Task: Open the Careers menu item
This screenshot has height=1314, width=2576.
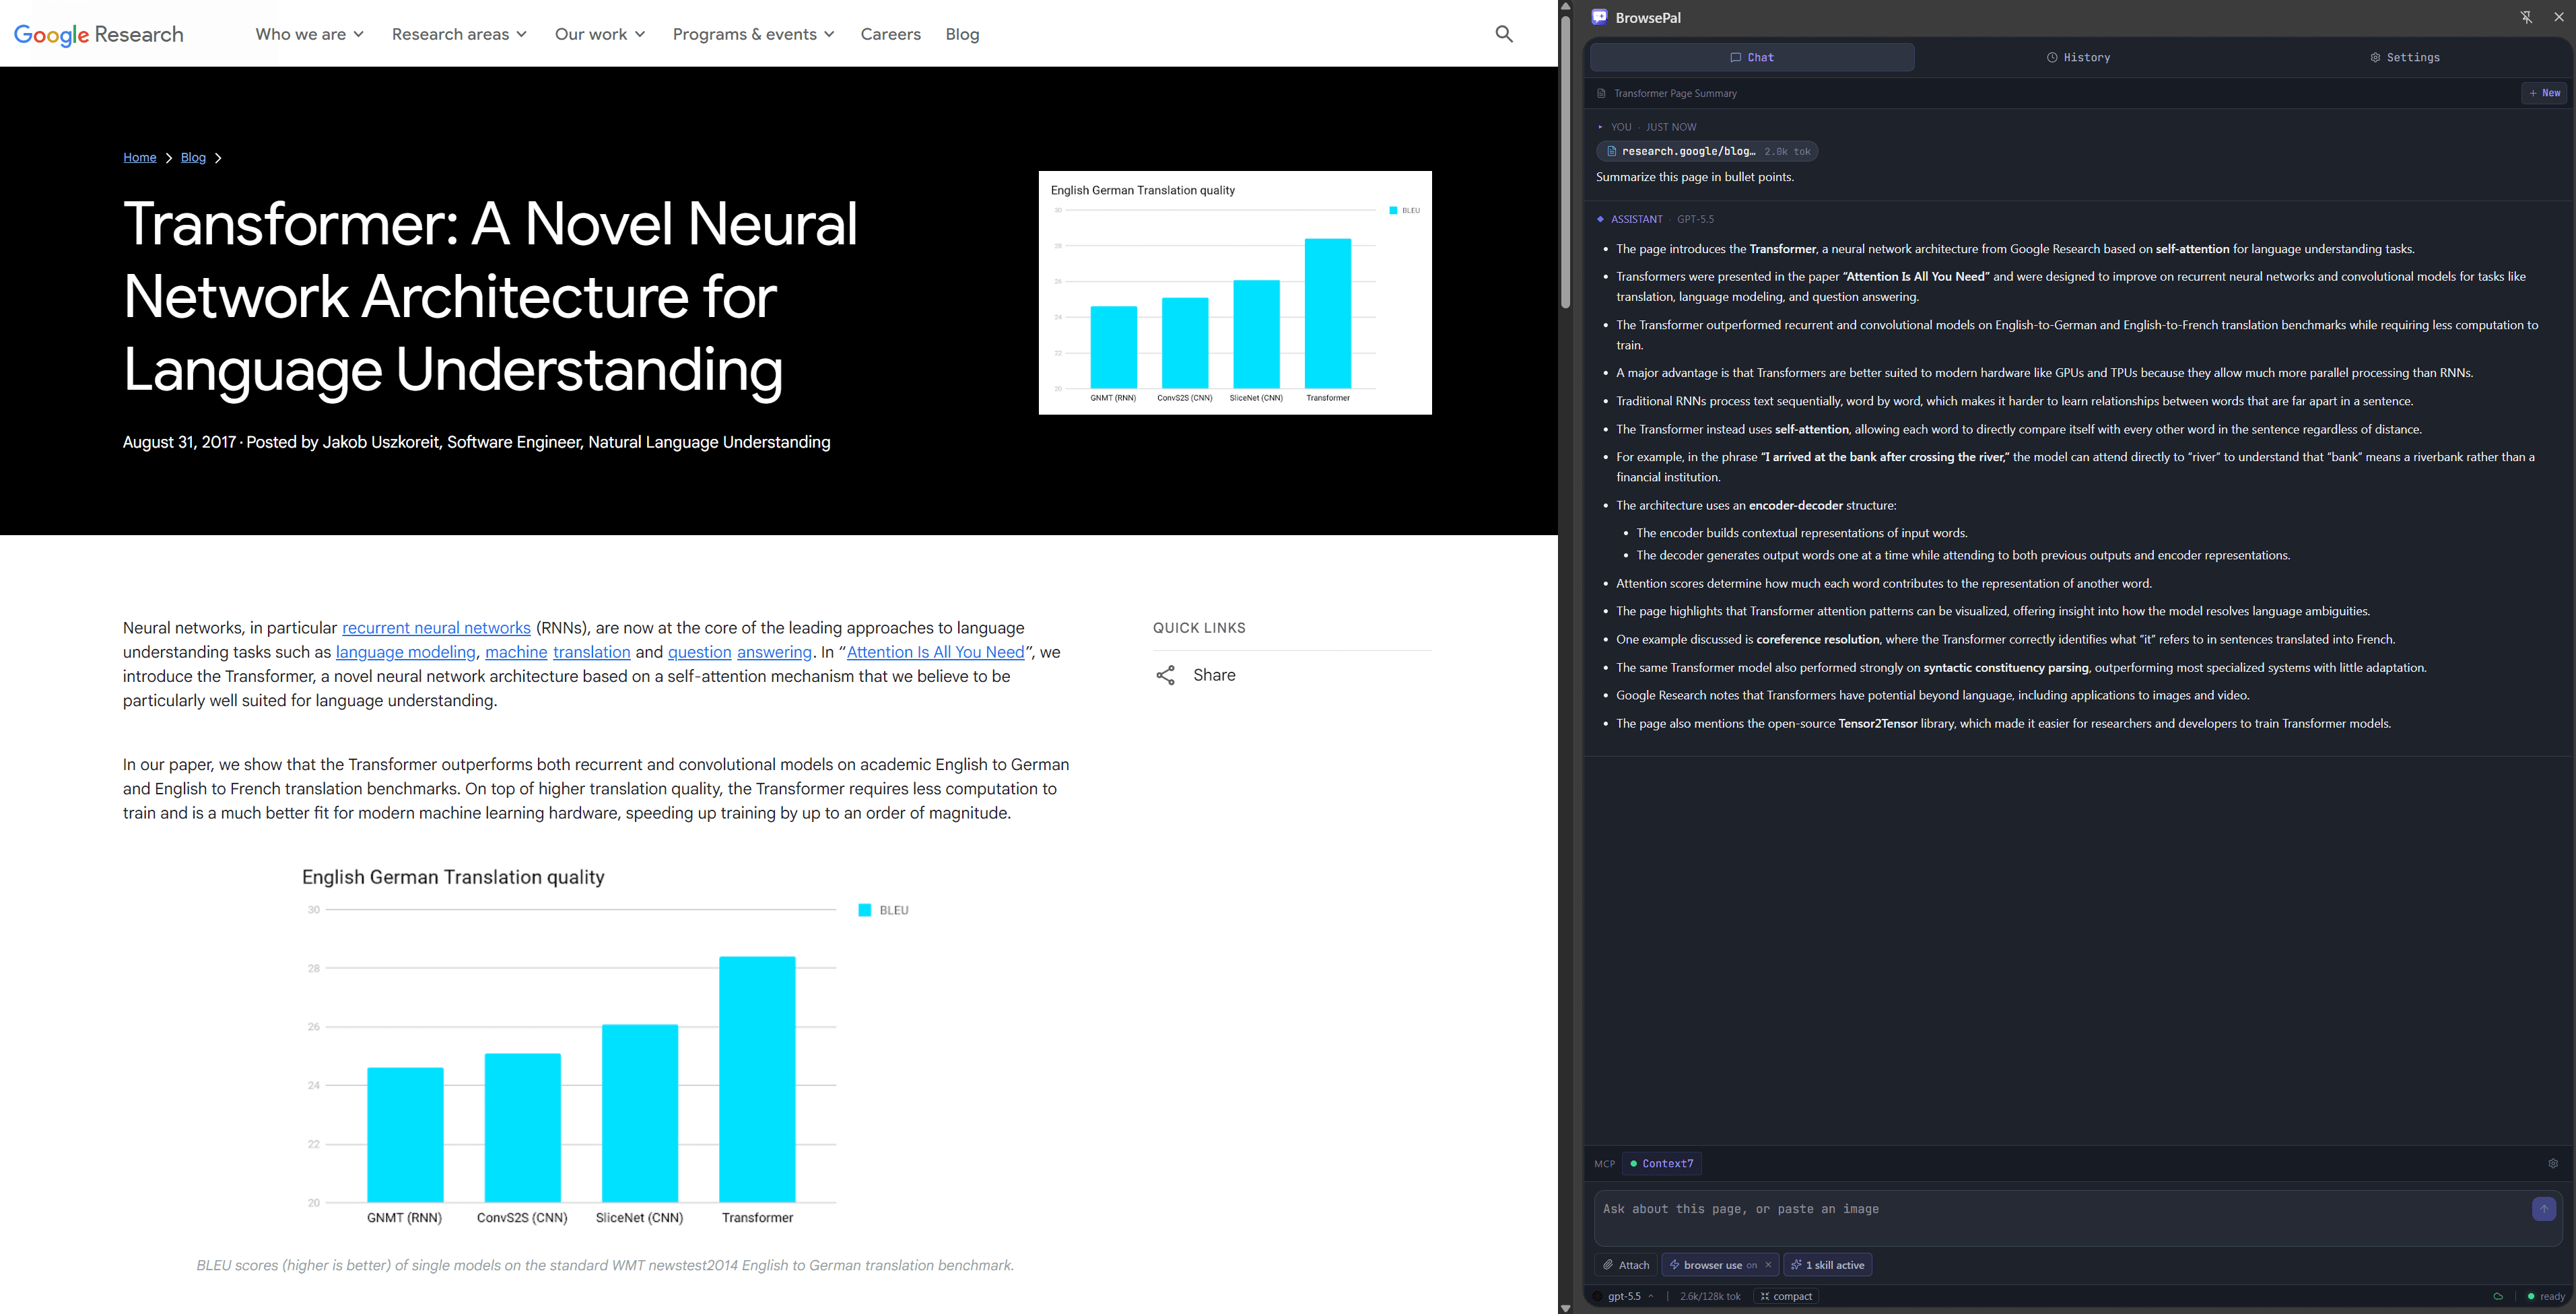Action: (x=890, y=33)
